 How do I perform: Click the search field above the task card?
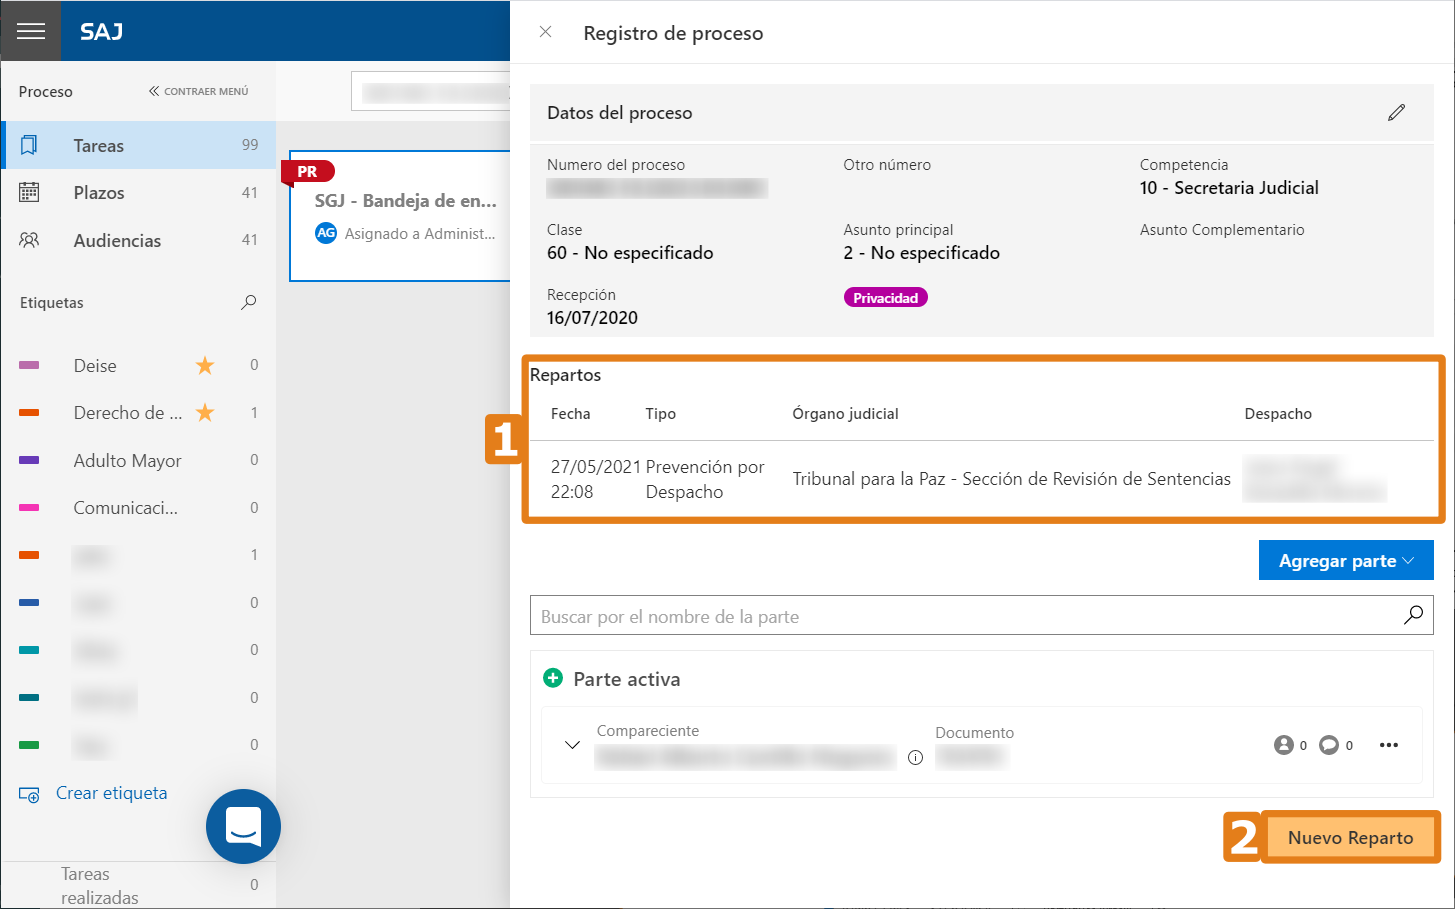(x=431, y=91)
